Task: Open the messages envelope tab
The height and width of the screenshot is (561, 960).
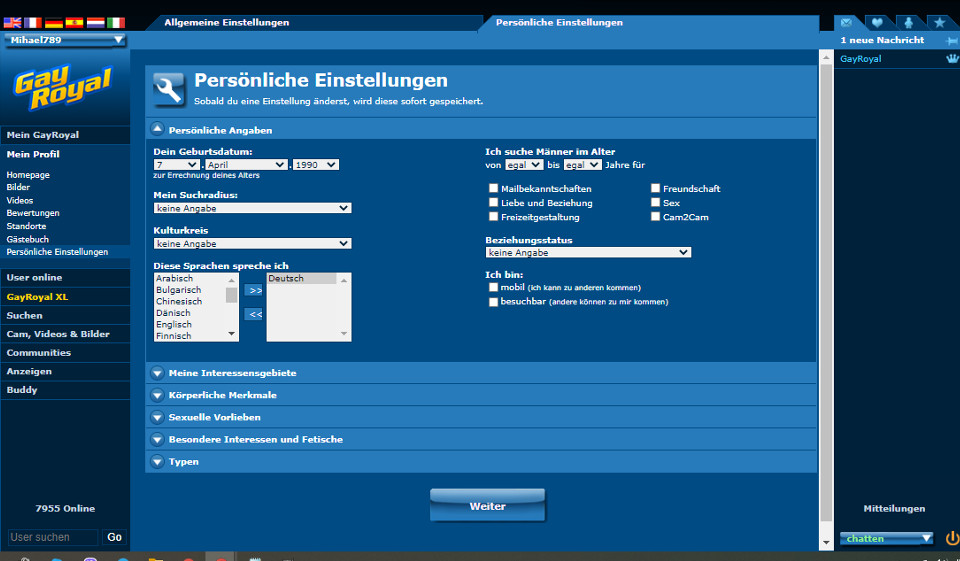Action: click(x=847, y=22)
